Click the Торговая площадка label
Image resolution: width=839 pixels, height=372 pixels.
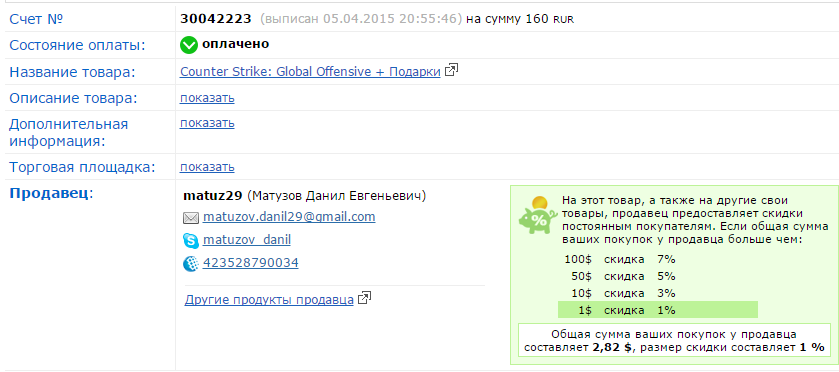[82, 168]
